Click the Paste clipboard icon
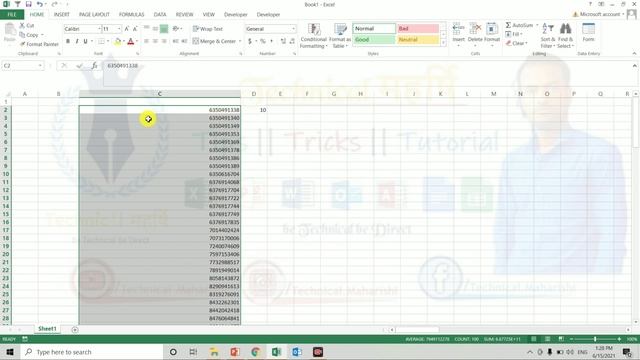640x360 pixels. (x=10, y=30)
